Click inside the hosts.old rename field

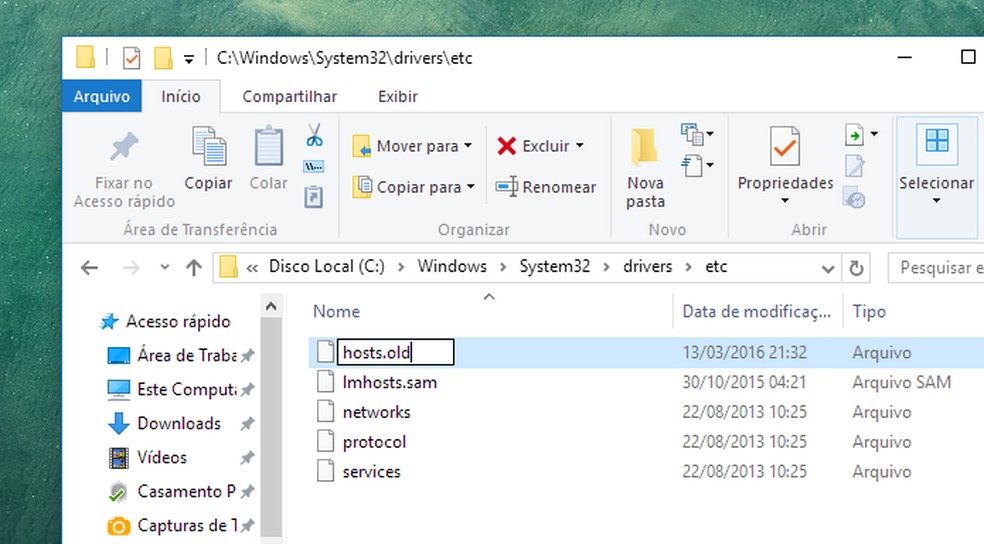(x=395, y=352)
